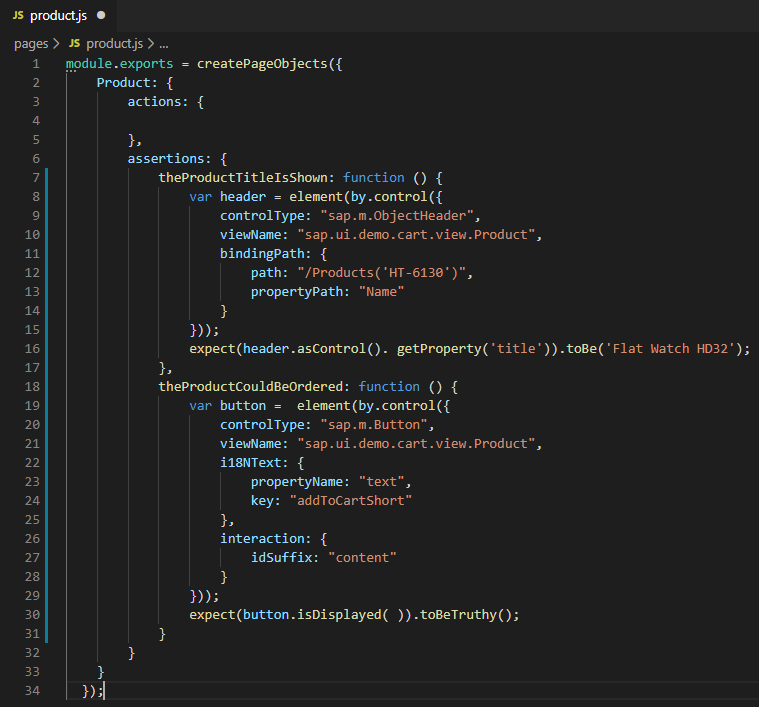
Task: Click the idSuffix "content" string
Action: click(362, 558)
